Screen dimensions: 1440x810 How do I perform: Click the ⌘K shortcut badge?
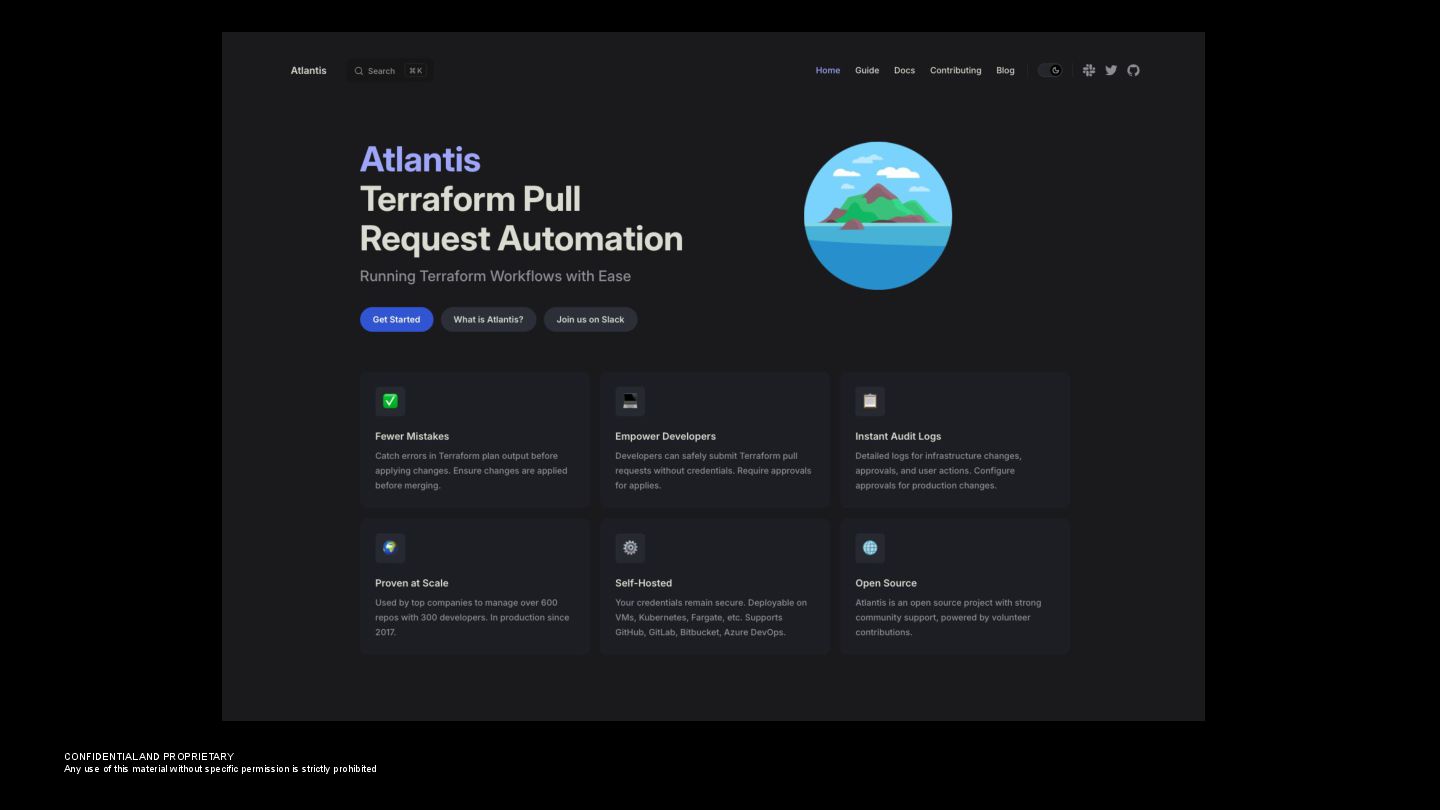point(415,71)
